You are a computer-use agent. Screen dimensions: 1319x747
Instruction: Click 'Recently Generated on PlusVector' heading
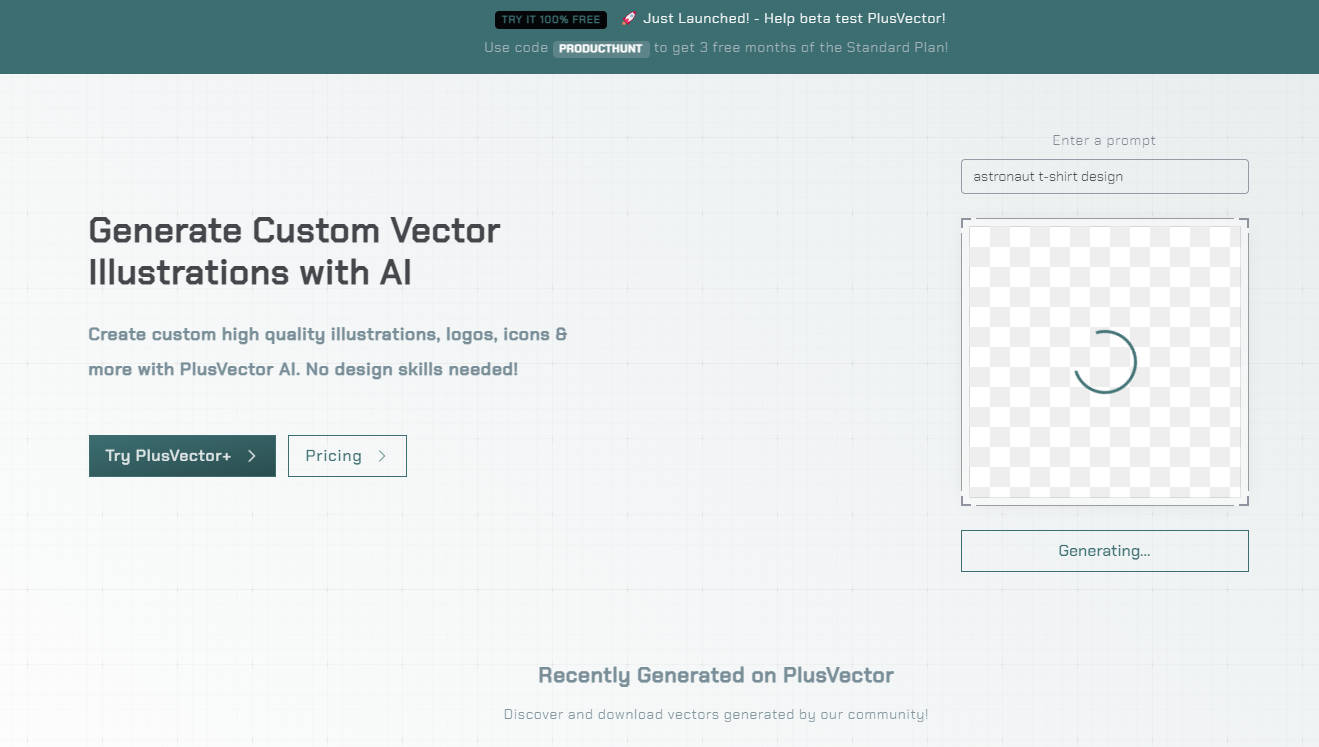pos(716,675)
